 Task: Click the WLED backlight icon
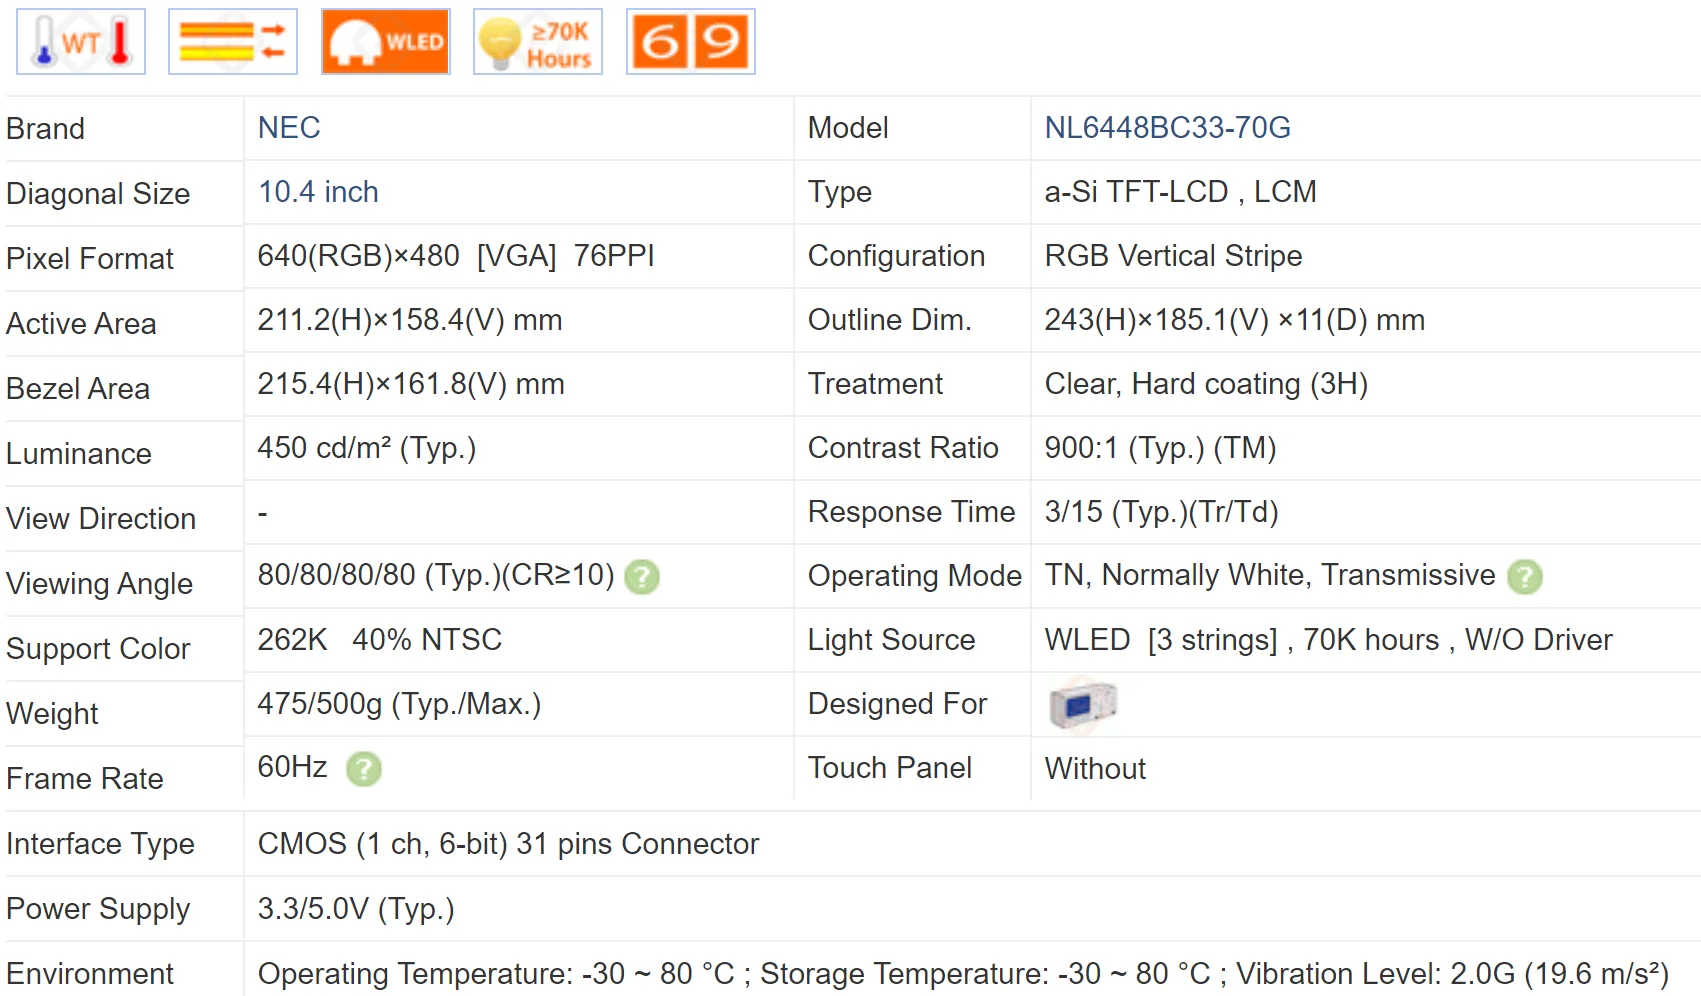coord(385,41)
